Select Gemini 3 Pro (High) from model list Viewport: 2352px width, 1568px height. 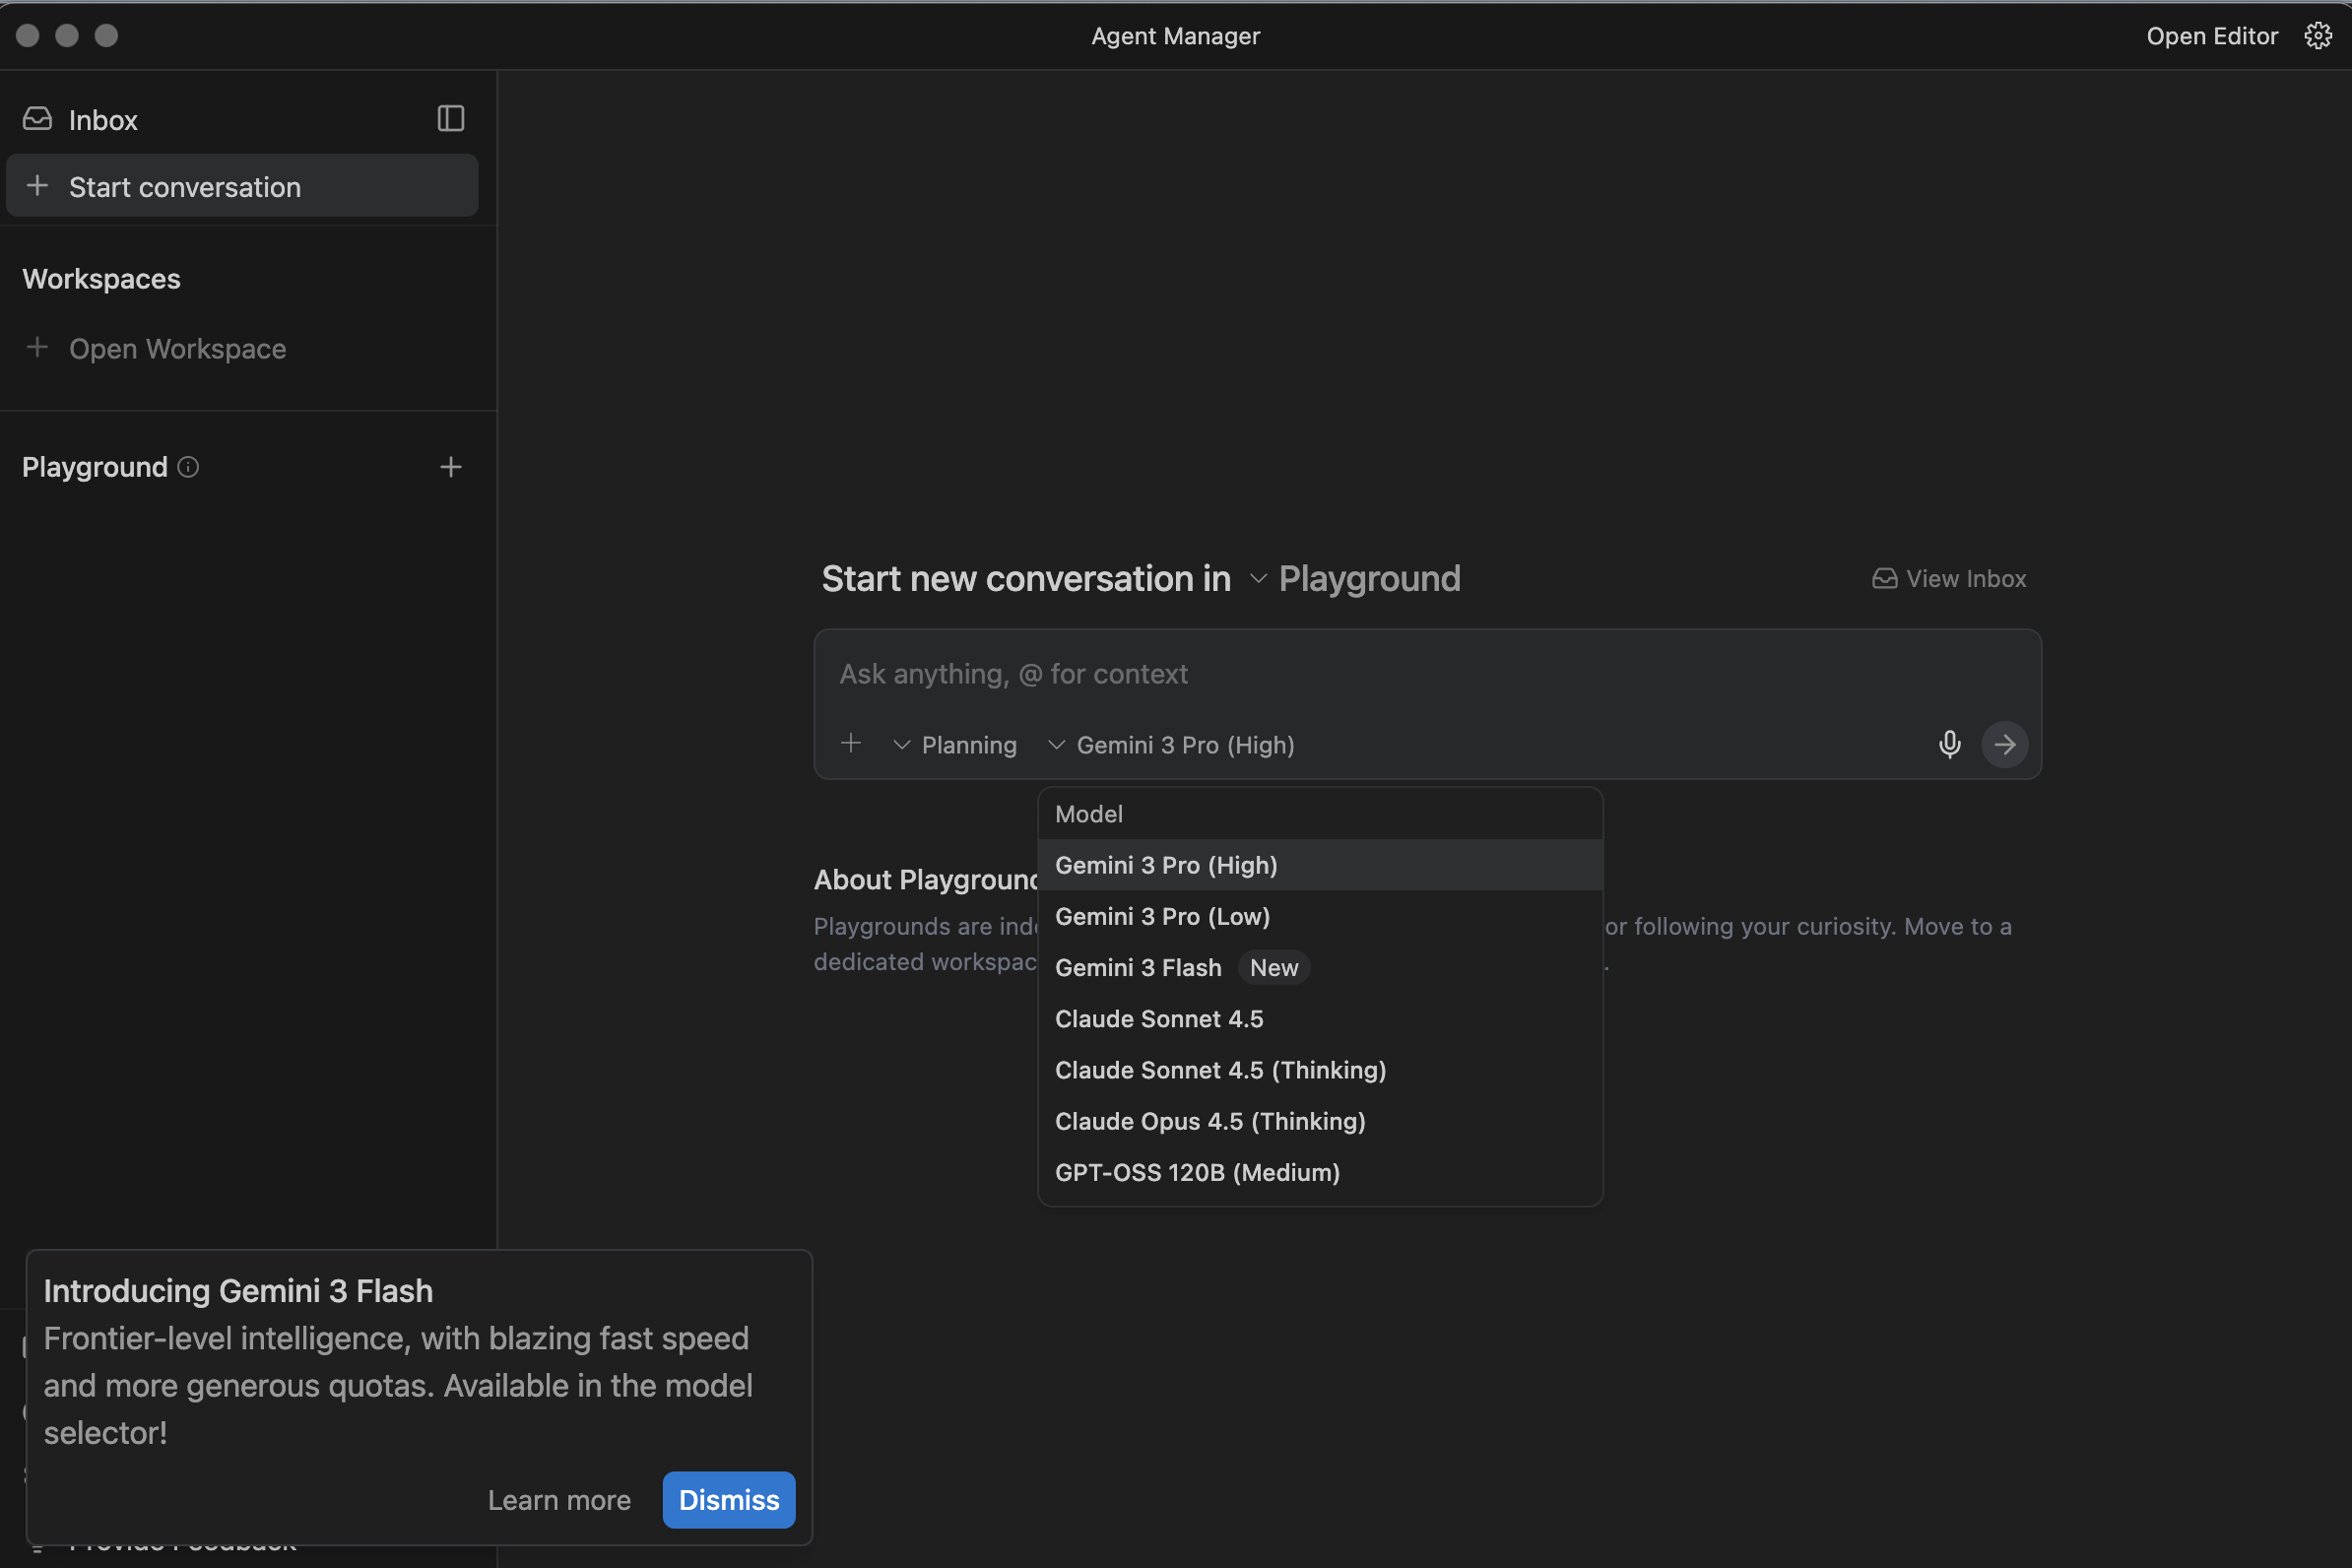[x=1320, y=865]
